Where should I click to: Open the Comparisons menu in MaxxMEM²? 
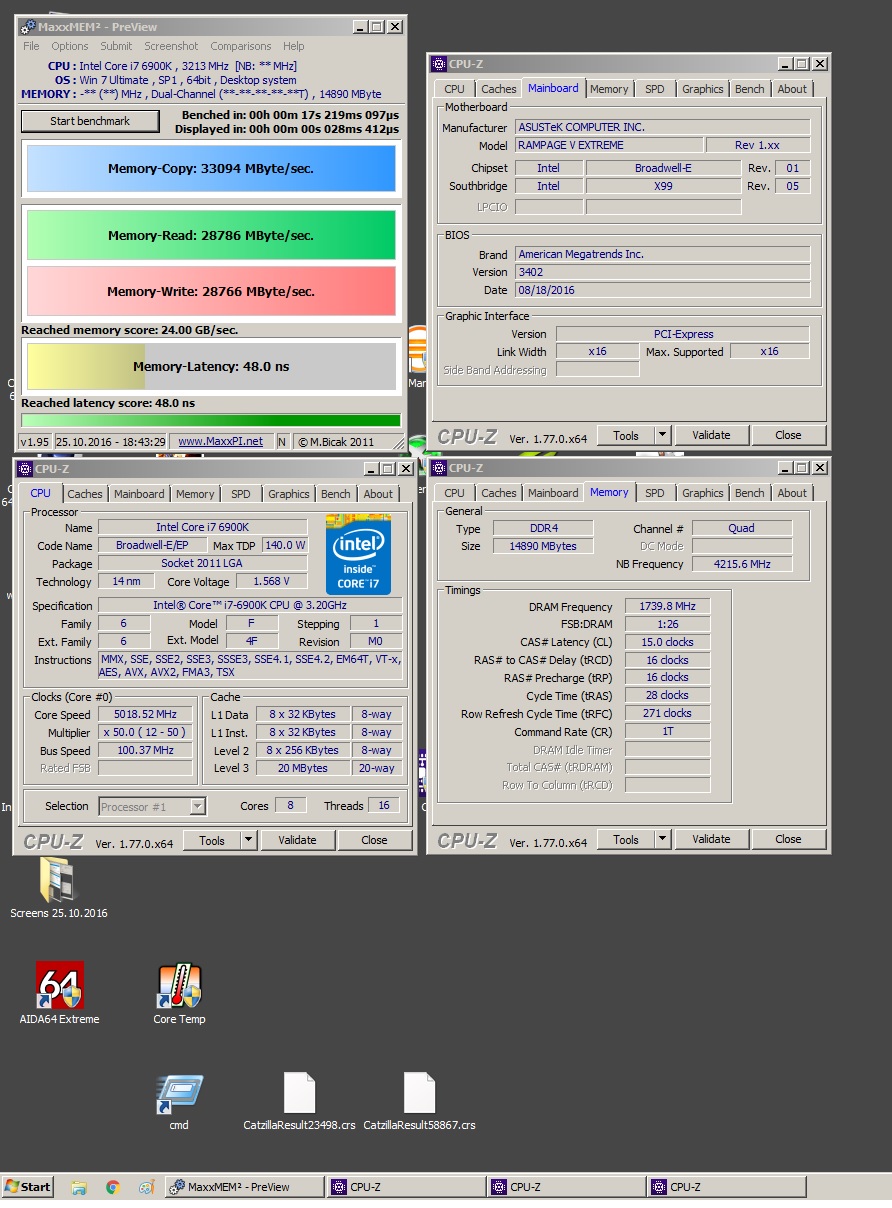241,46
